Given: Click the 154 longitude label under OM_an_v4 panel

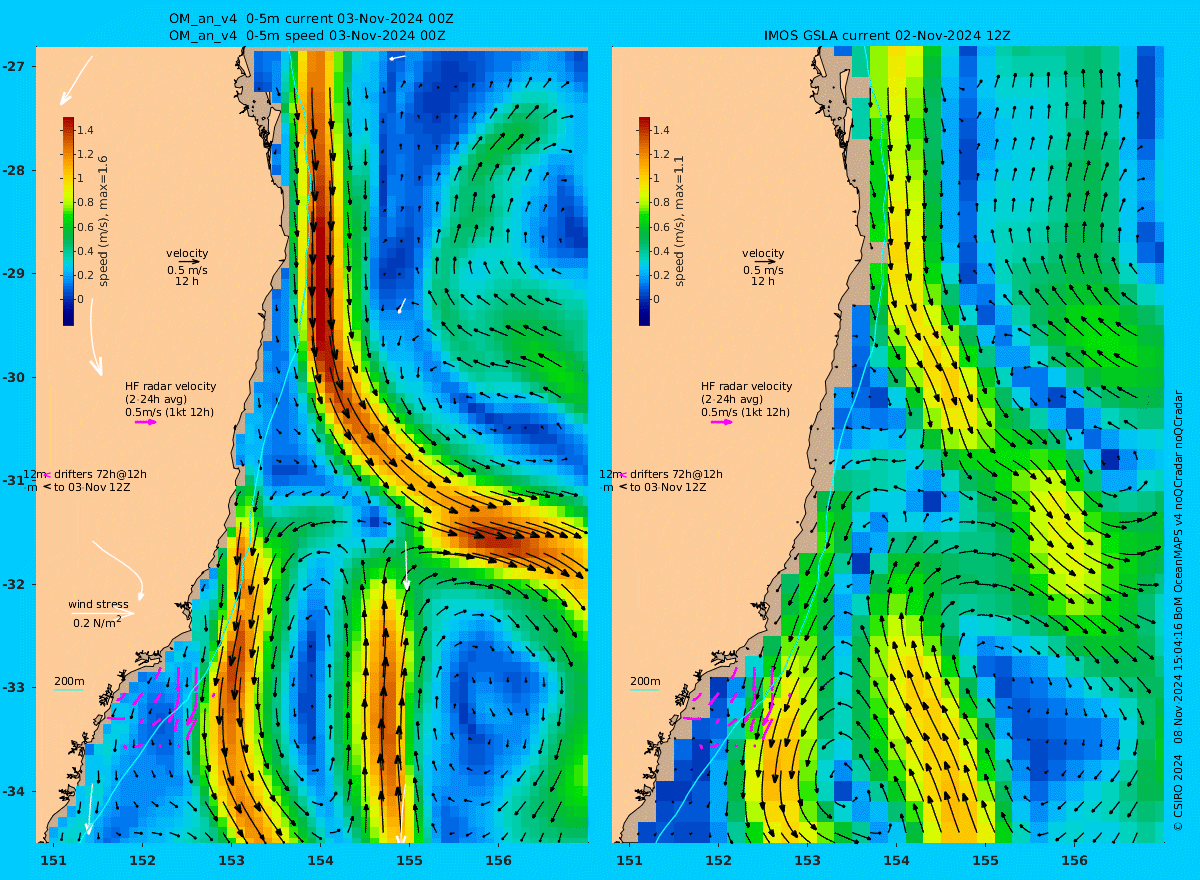Looking at the screenshot, I should (320, 860).
